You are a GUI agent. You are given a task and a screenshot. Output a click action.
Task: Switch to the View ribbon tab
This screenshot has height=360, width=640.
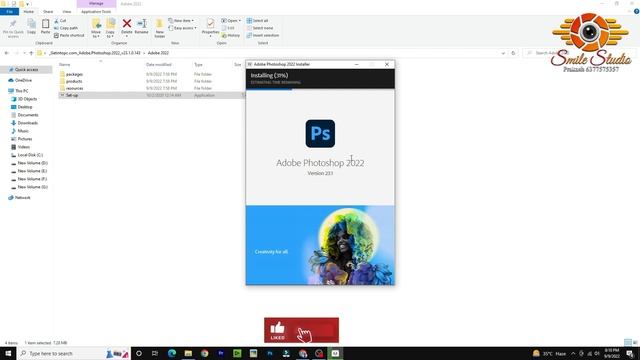click(67, 11)
